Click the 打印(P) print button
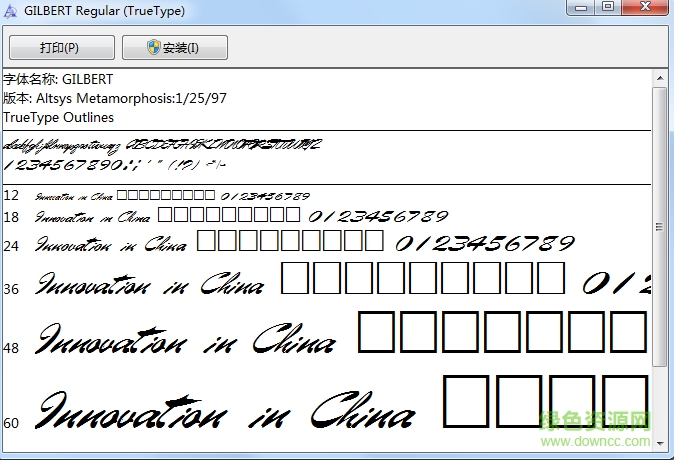674x460 pixels. coord(62,47)
